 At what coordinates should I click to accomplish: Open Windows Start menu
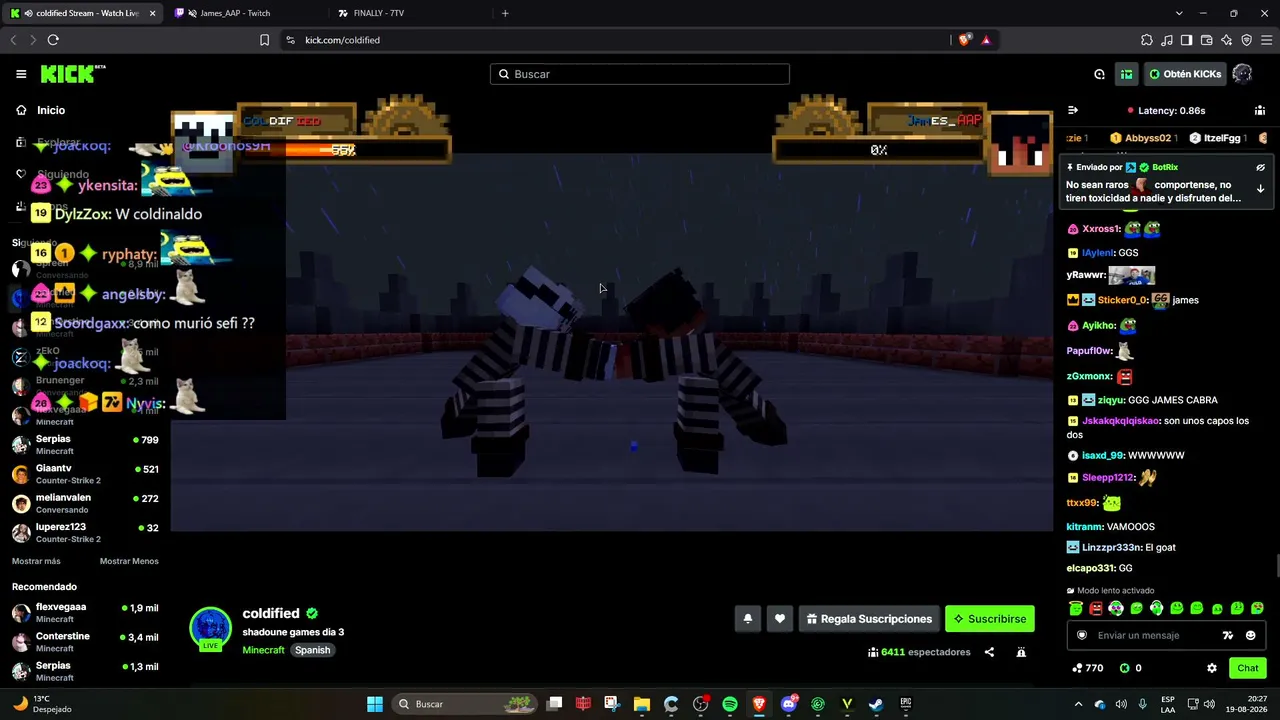coord(375,704)
